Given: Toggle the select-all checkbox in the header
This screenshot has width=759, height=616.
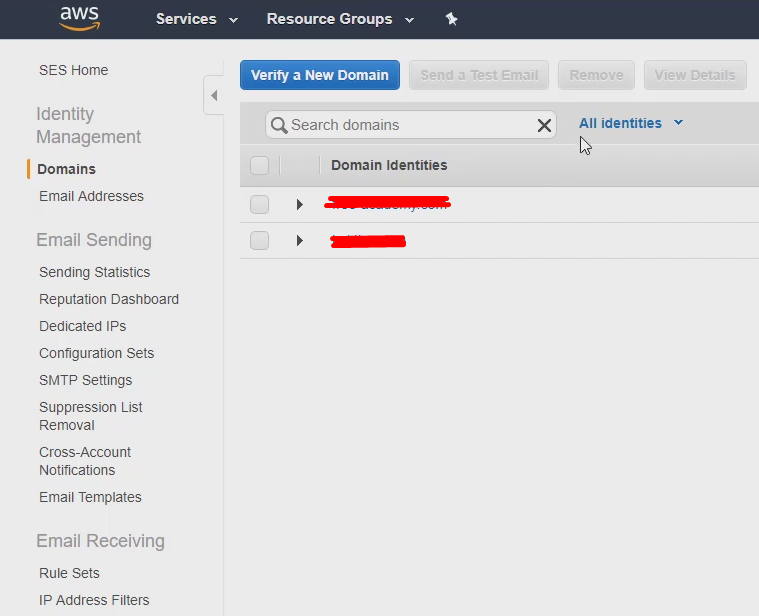Looking at the screenshot, I should [259, 165].
